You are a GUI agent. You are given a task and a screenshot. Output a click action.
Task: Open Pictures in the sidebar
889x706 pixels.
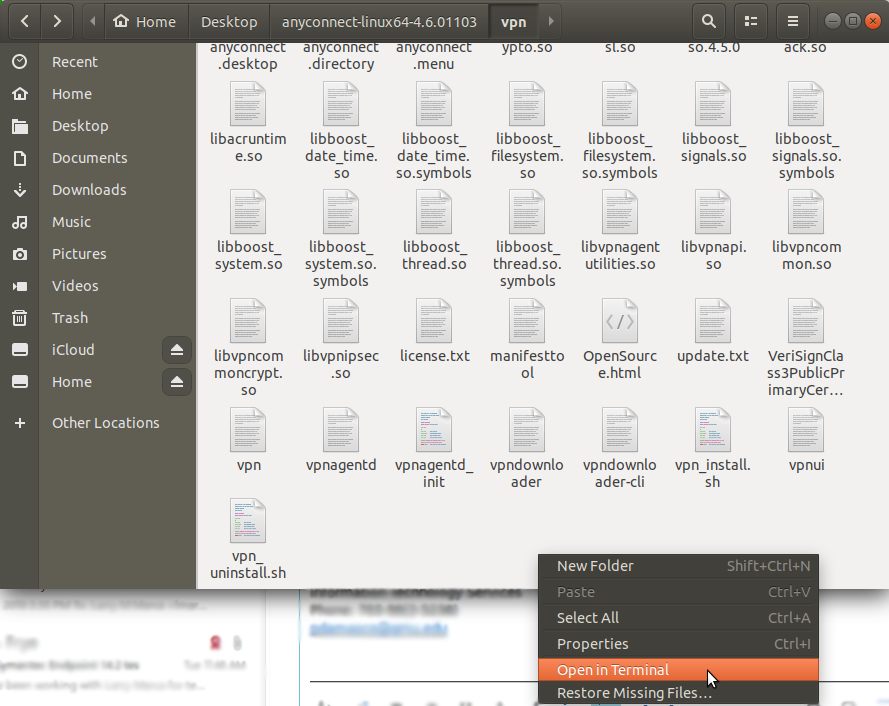coord(98,254)
